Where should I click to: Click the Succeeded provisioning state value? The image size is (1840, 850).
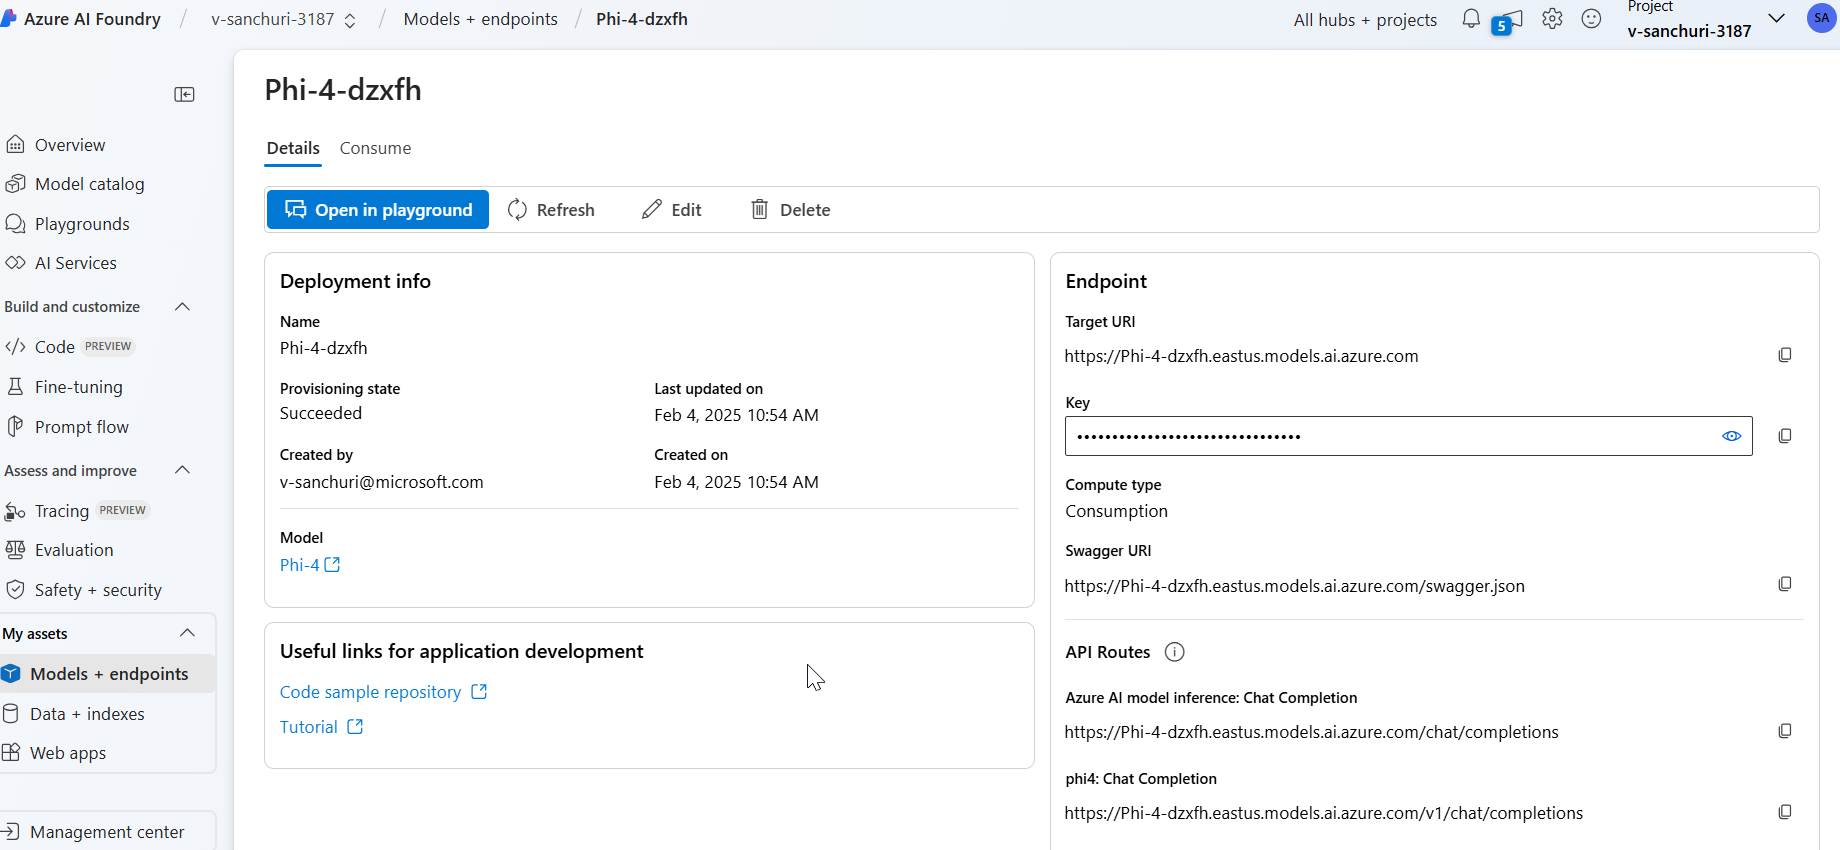(x=321, y=413)
